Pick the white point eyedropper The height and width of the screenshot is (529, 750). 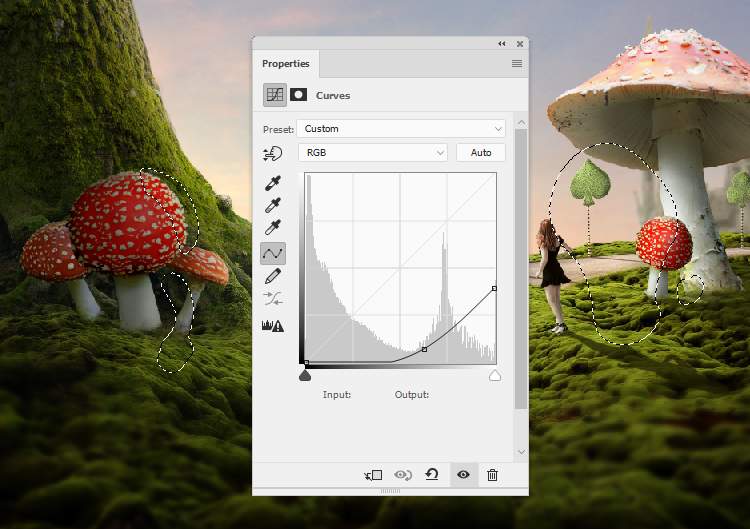pyautogui.click(x=273, y=229)
